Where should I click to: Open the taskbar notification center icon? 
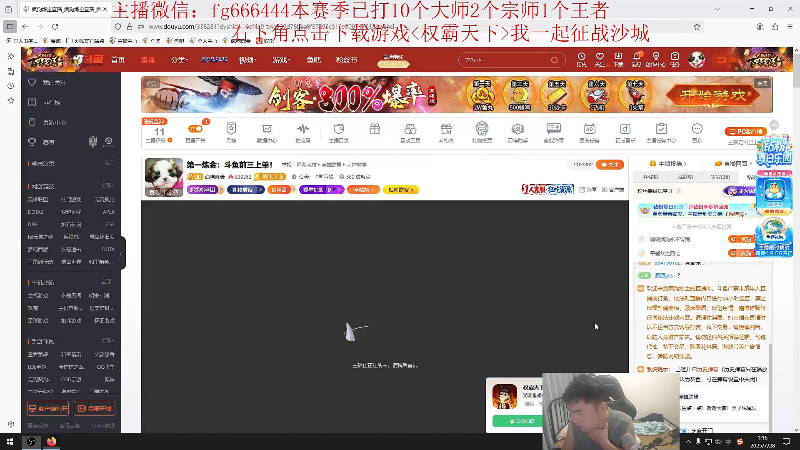(786, 442)
